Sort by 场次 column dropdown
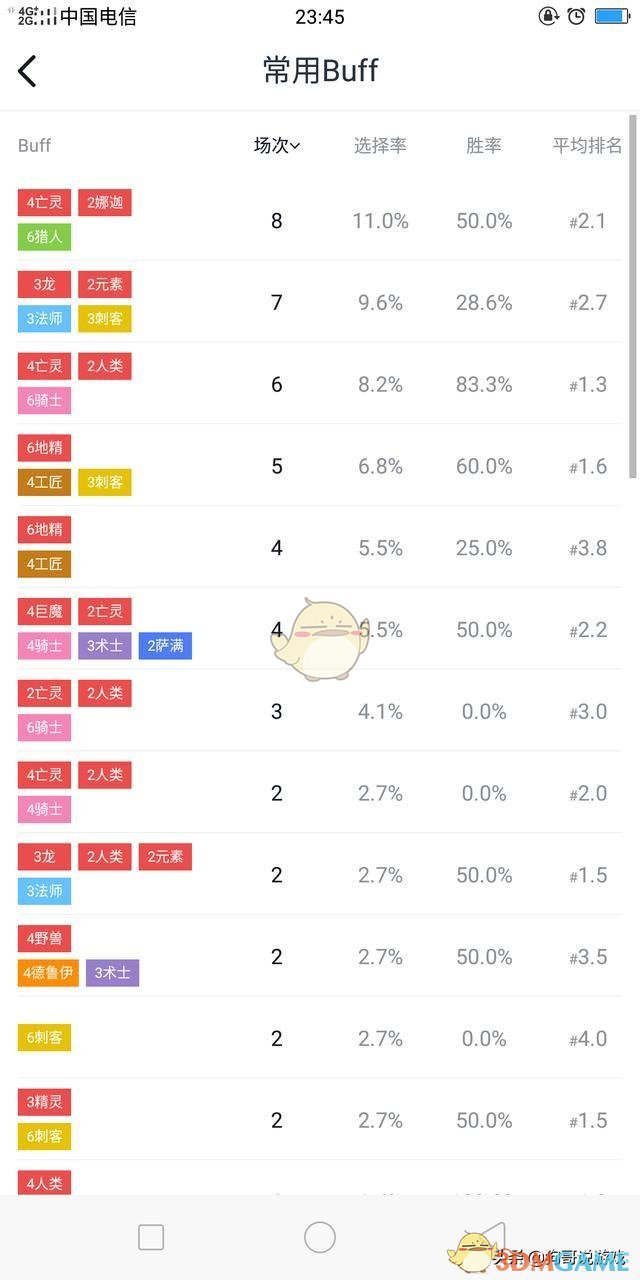The image size is (640, 1280). tap(277, 146)
